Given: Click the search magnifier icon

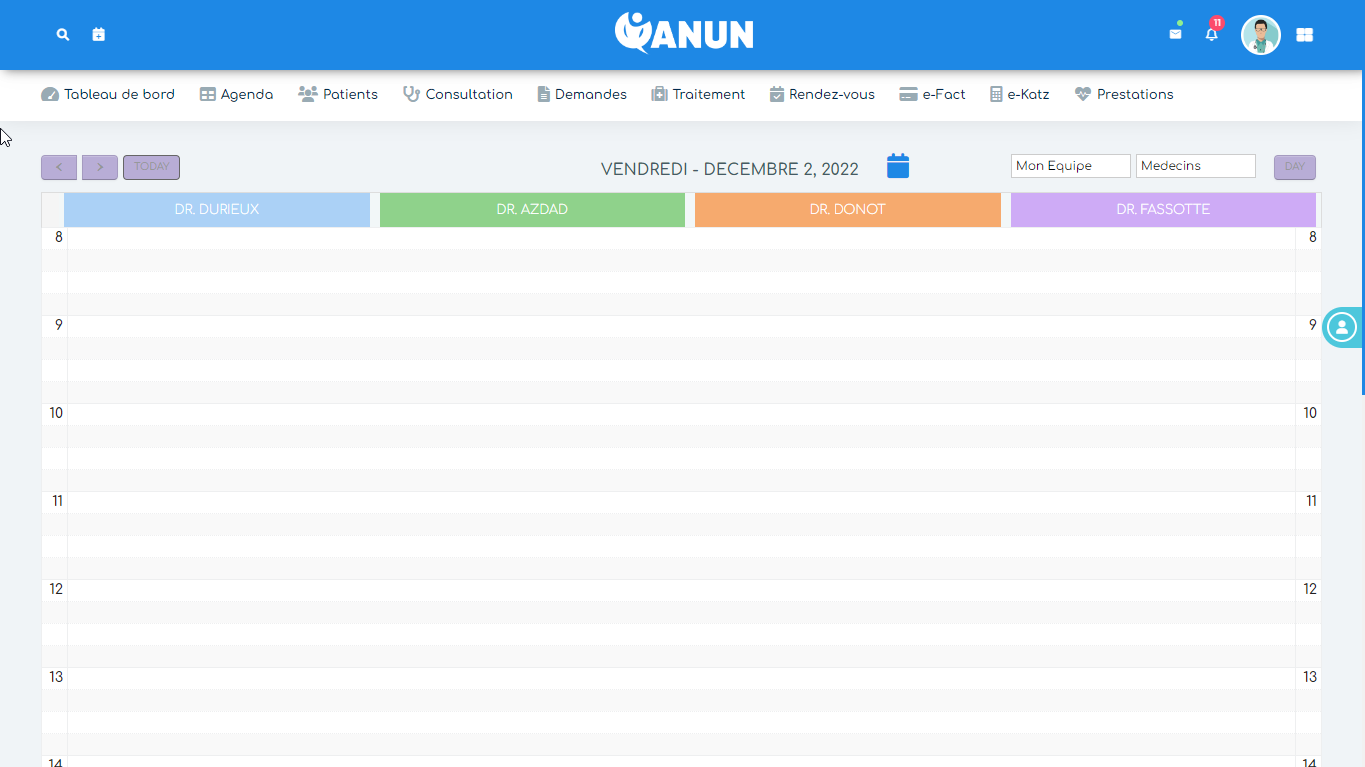Looking at the screenshot, I should coord(63,34).
